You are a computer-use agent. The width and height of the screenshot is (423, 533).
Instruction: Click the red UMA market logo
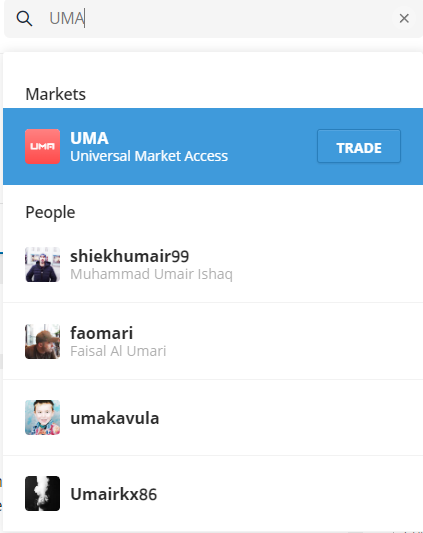(x=43, y=147)
